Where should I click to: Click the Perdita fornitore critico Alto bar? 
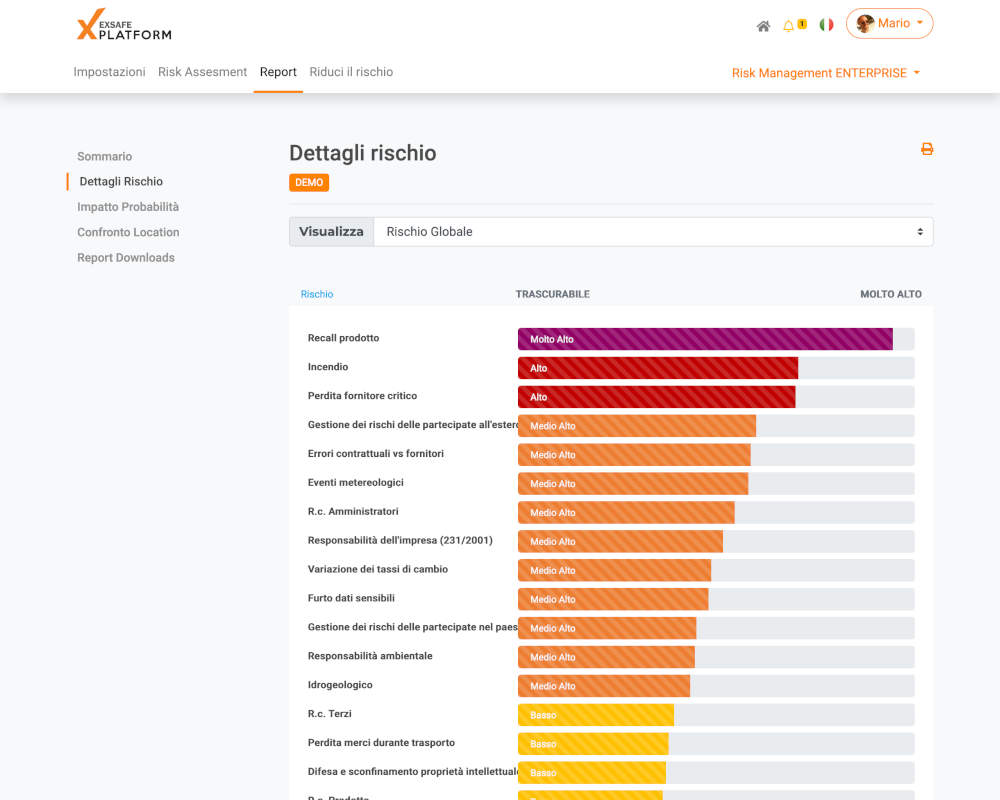point(656,397)
